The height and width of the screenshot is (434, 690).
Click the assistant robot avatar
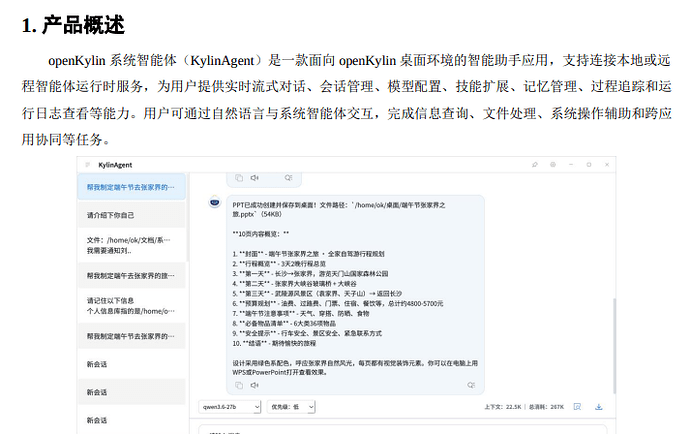[x=215, y=202]
